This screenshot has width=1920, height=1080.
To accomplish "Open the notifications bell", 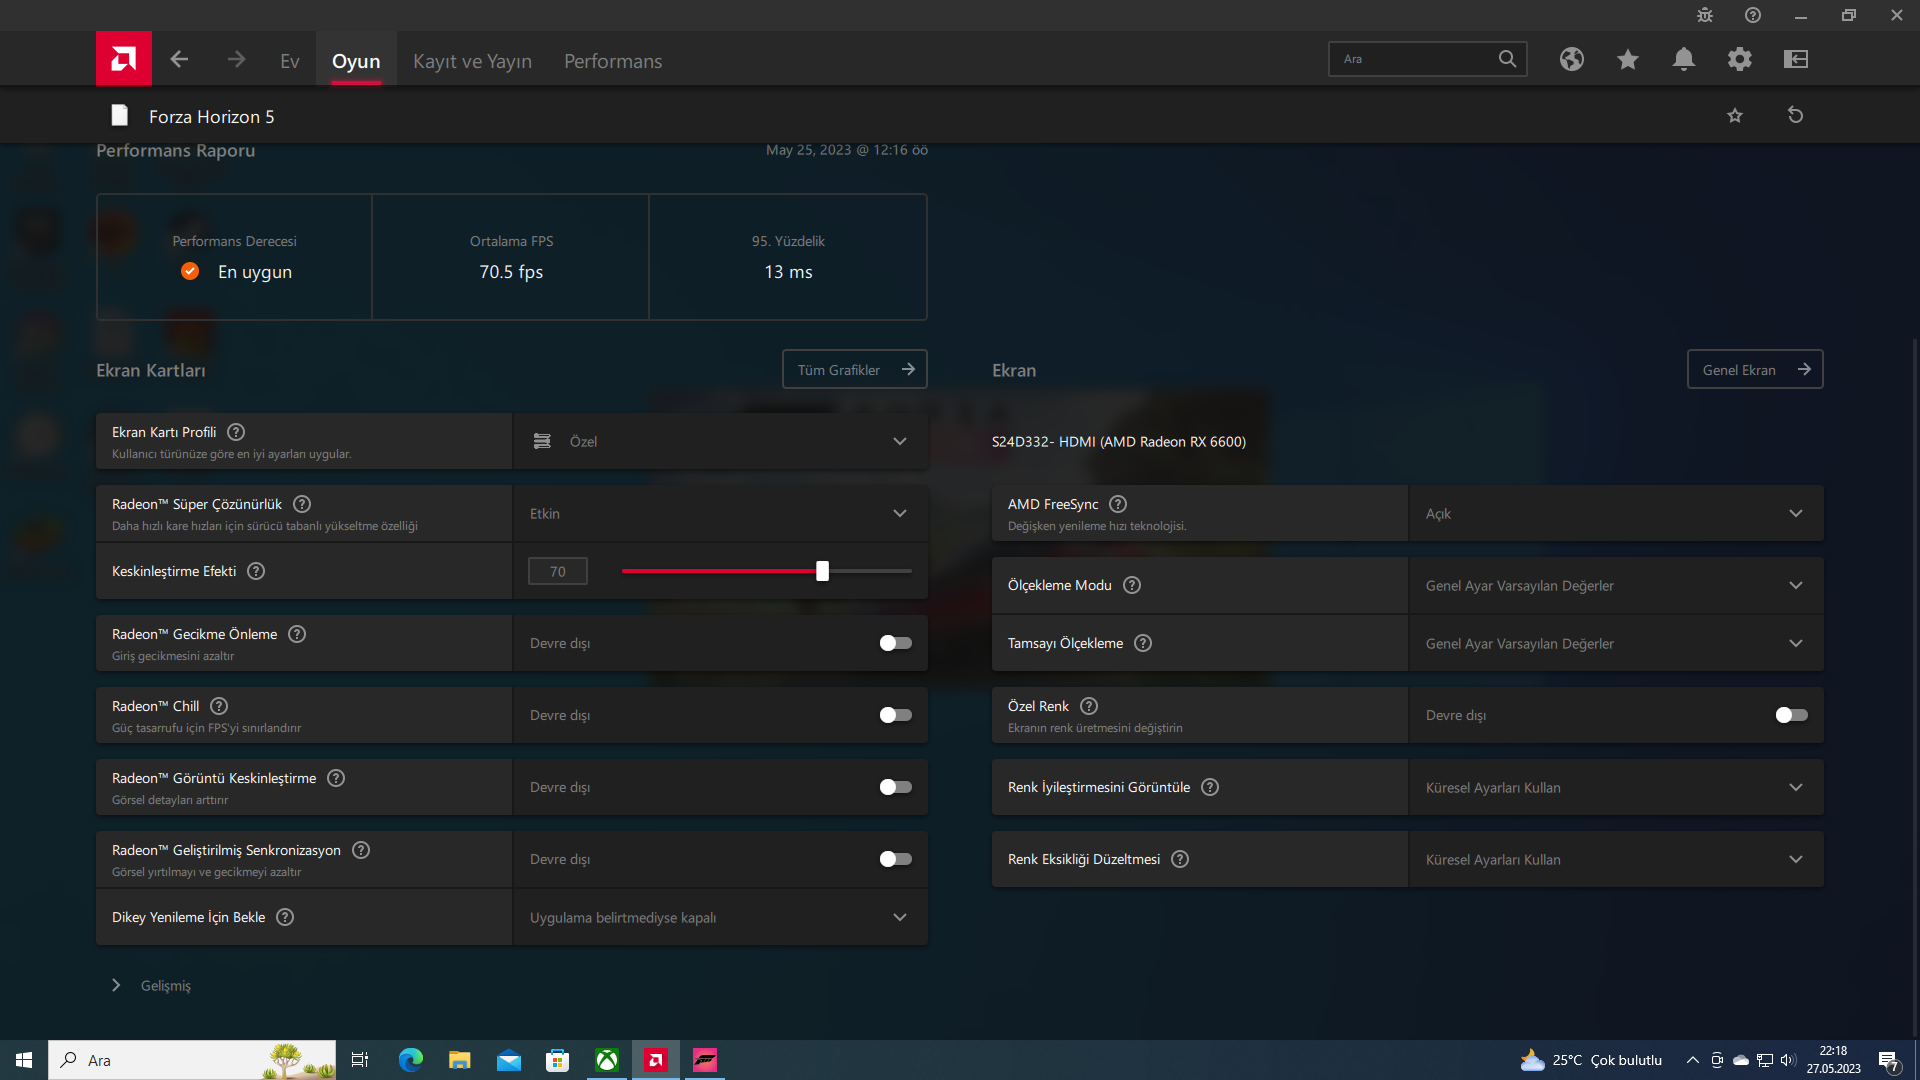I will (1683, 60).
